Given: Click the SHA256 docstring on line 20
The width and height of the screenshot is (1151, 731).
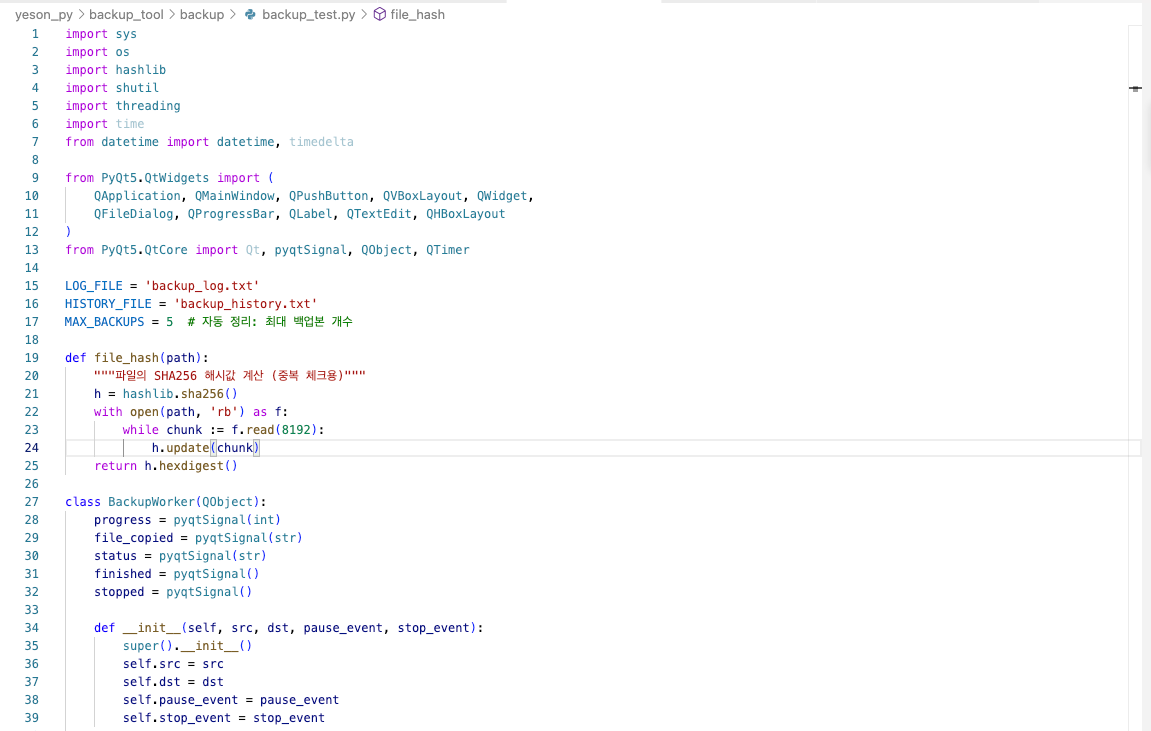Looking at the screenshot, I should point(229,376).
